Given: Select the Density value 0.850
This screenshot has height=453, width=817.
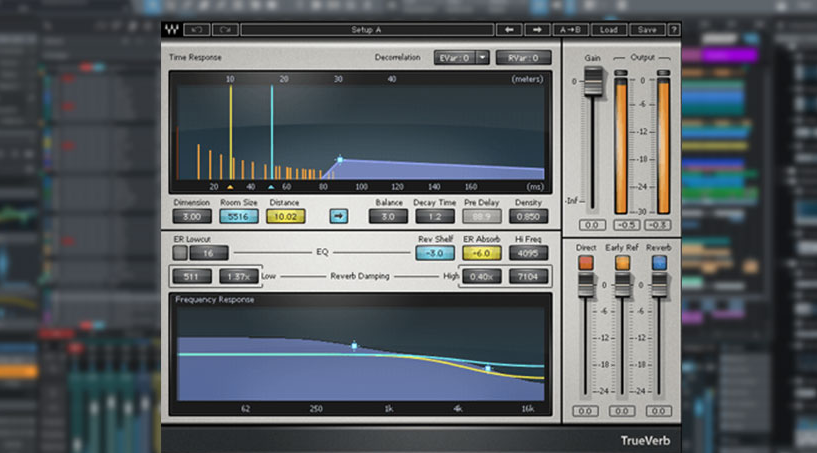Looking at the screenshot, I should pyautogui.click(x=528, y=216).
